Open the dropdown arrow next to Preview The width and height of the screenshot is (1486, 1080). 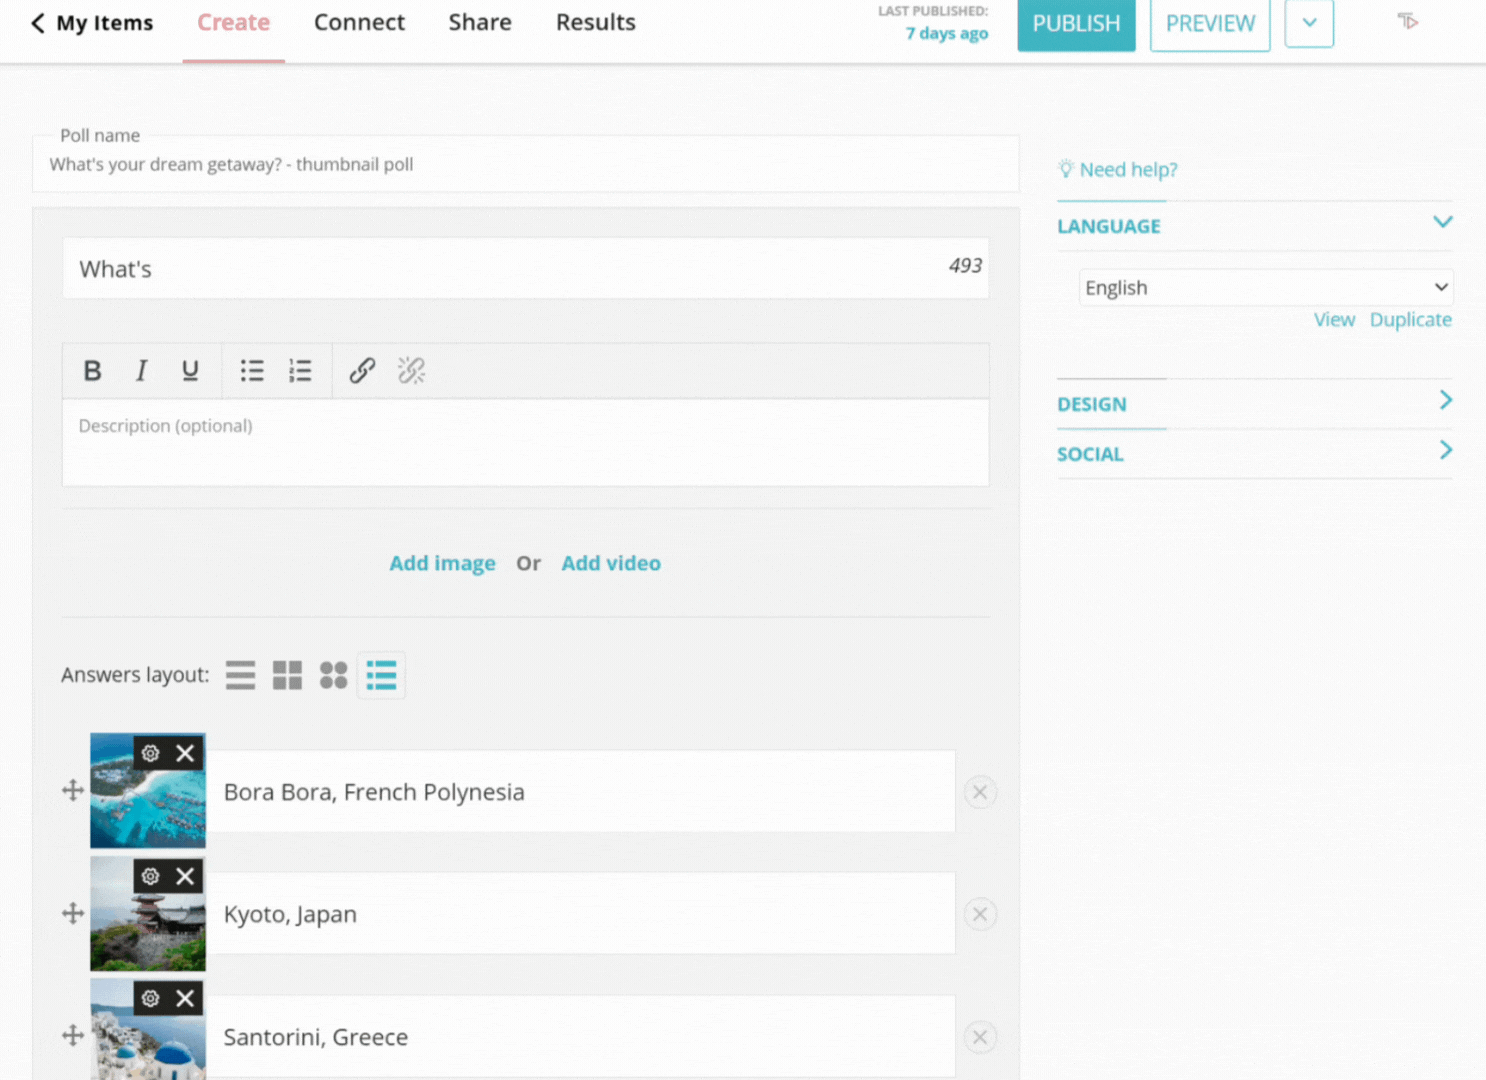pyautogui.click(x=1308, y=24)
